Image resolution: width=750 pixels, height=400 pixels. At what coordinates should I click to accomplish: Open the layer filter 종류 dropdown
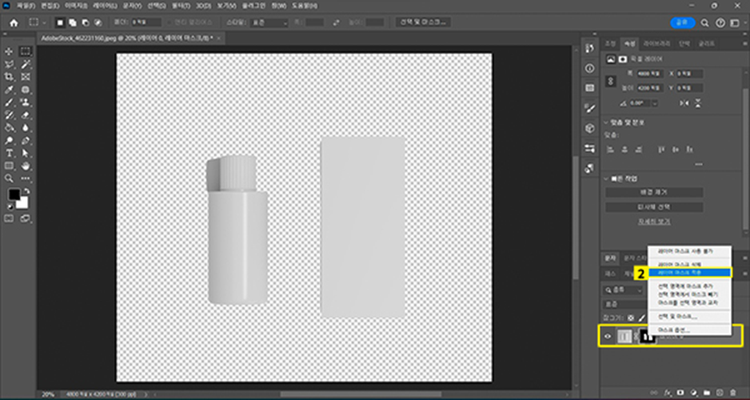624,290
